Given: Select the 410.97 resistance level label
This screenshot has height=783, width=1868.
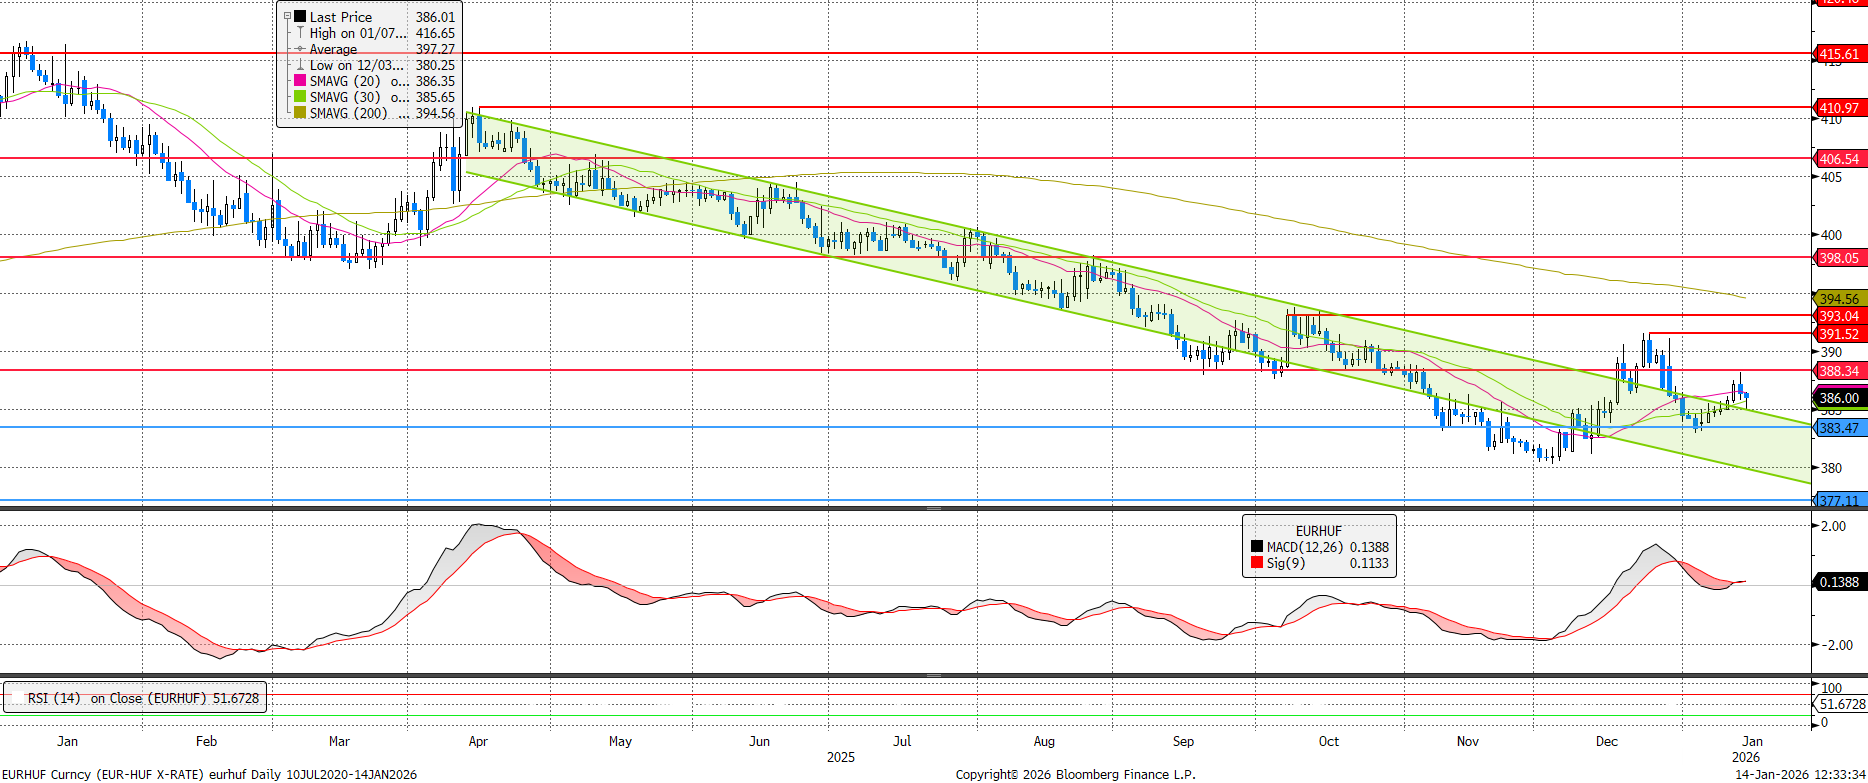Looking at the screenshot, I should 1838,108.
